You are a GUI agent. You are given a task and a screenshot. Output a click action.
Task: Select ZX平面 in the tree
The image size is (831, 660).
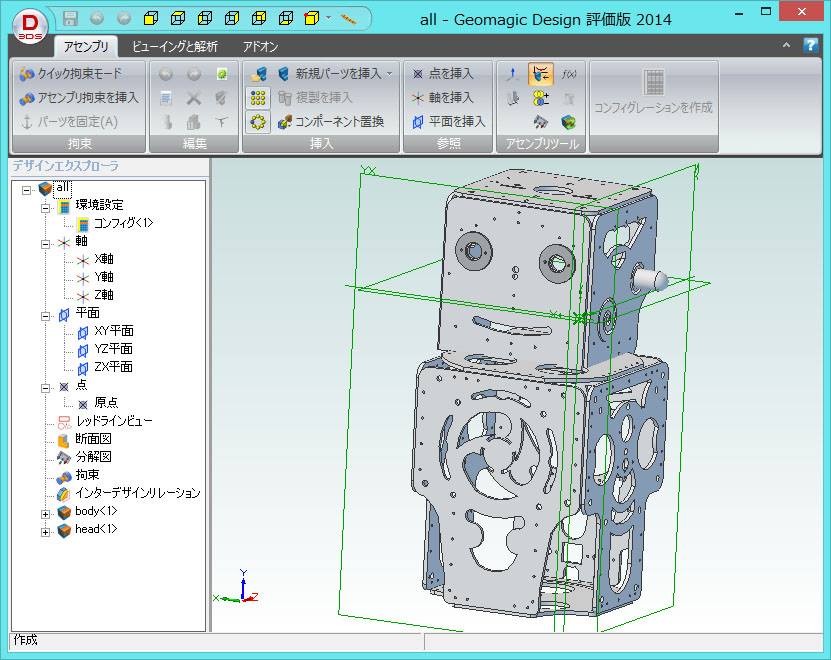[x=113, y=367]
